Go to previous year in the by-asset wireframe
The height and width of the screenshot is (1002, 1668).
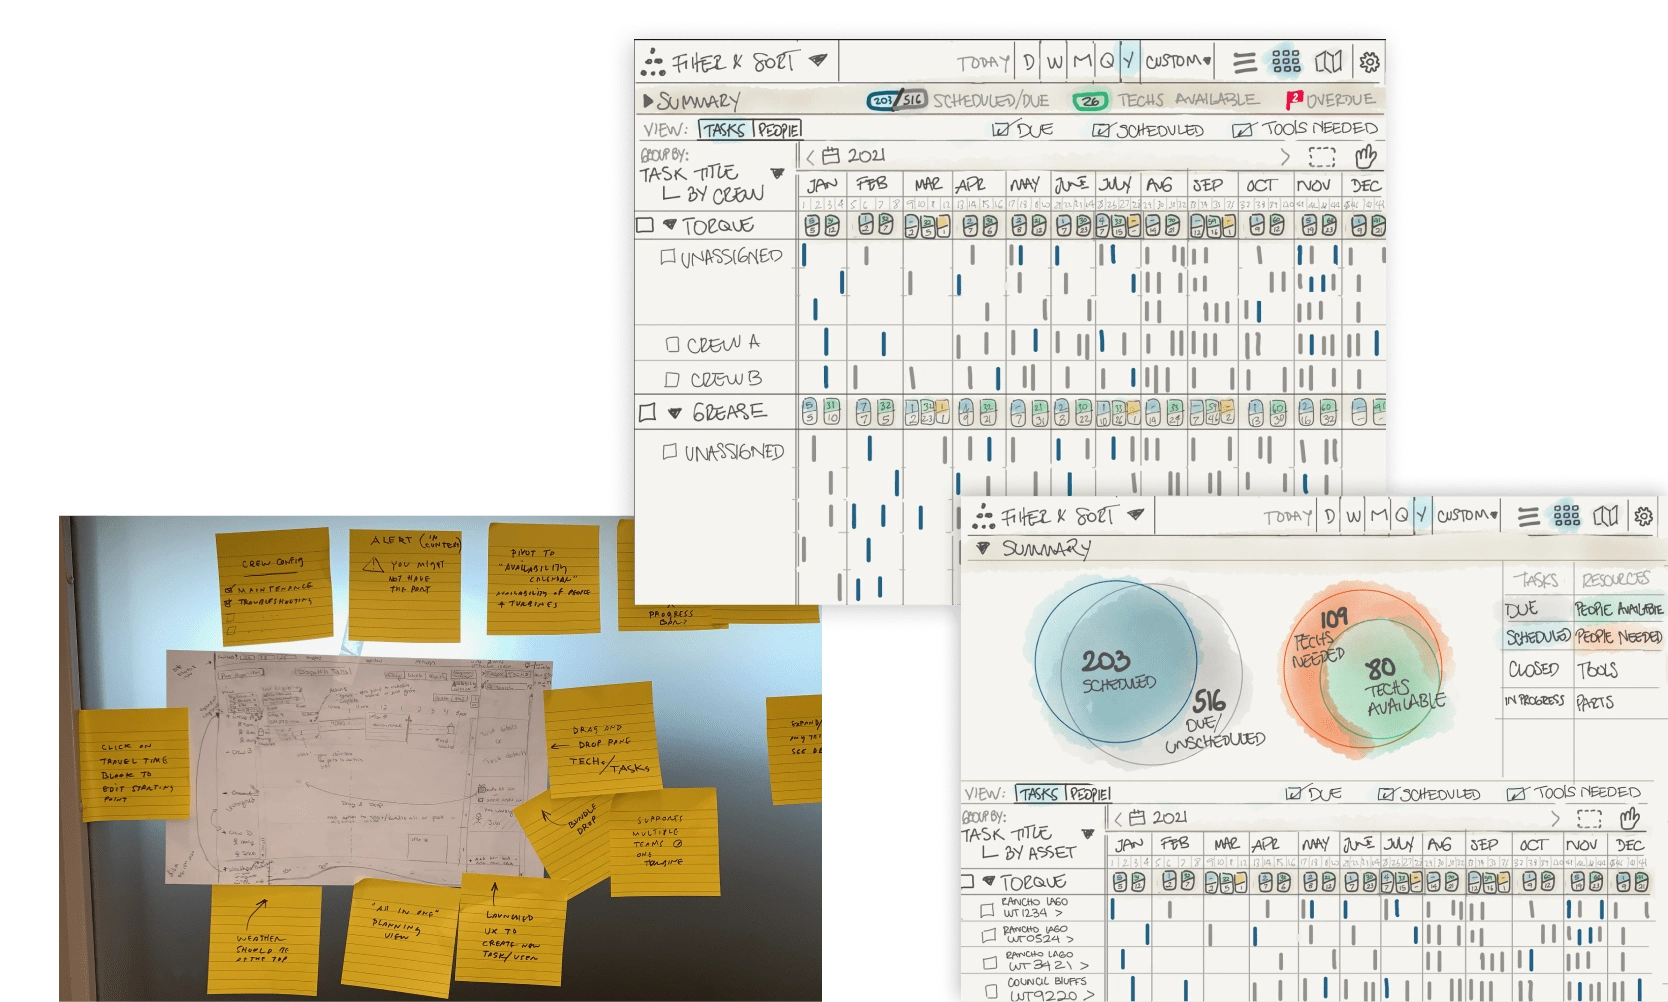pos(1118,818)
